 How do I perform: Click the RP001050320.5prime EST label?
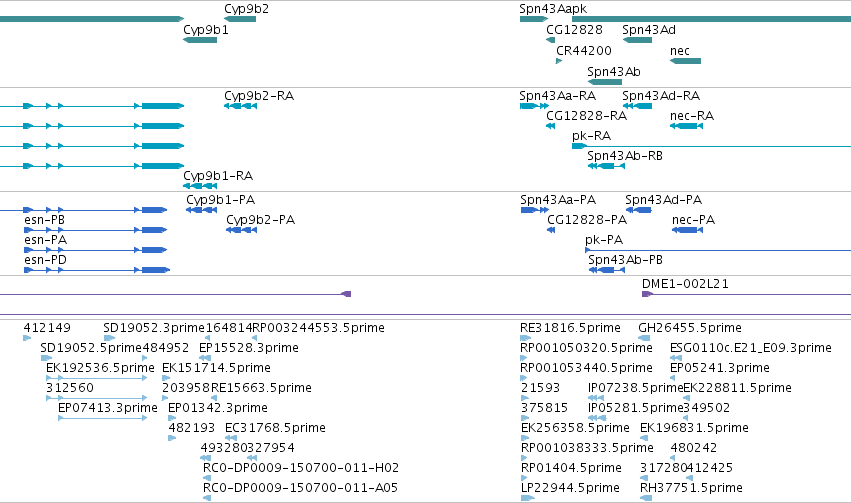[x=586, y=348]
